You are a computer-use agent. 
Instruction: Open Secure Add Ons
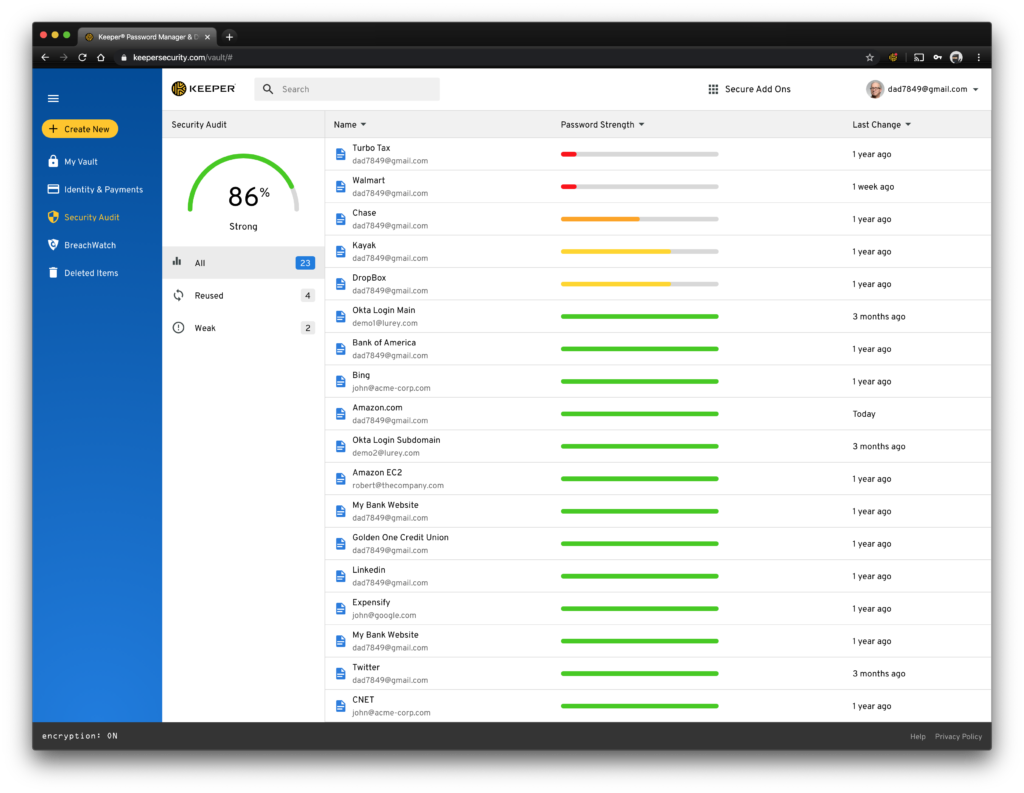pyautogui.click(x=749, y=89)
